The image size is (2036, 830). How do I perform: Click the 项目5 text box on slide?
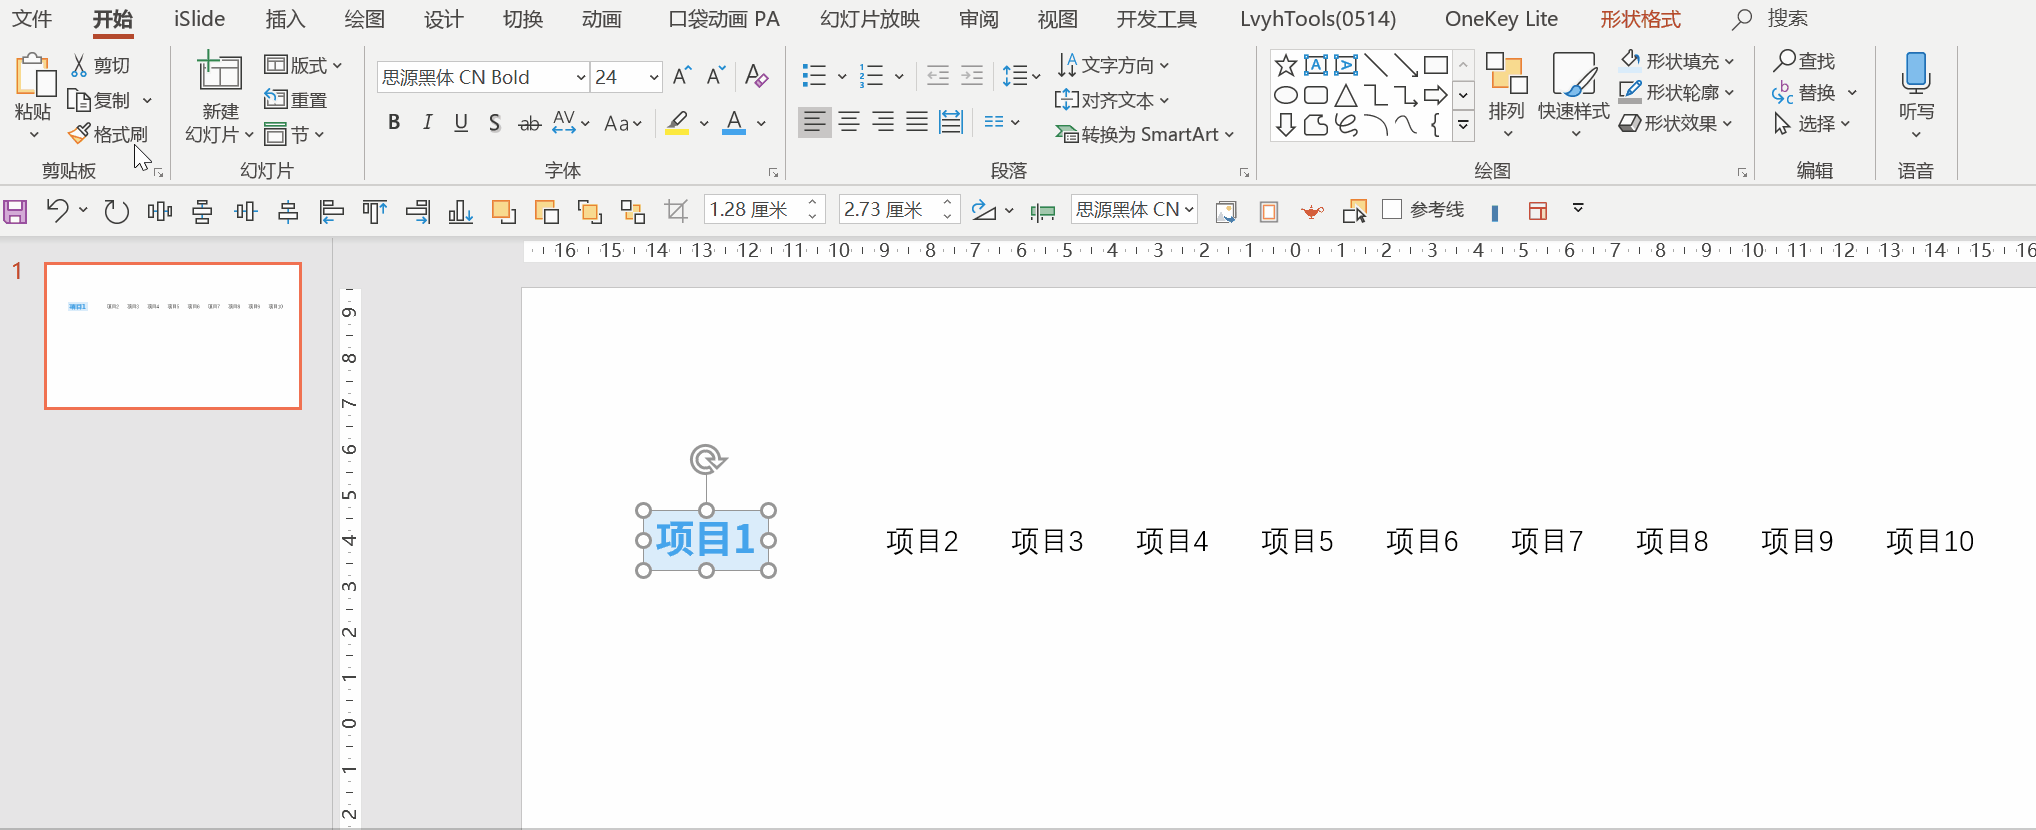(x=1297, y=541)
